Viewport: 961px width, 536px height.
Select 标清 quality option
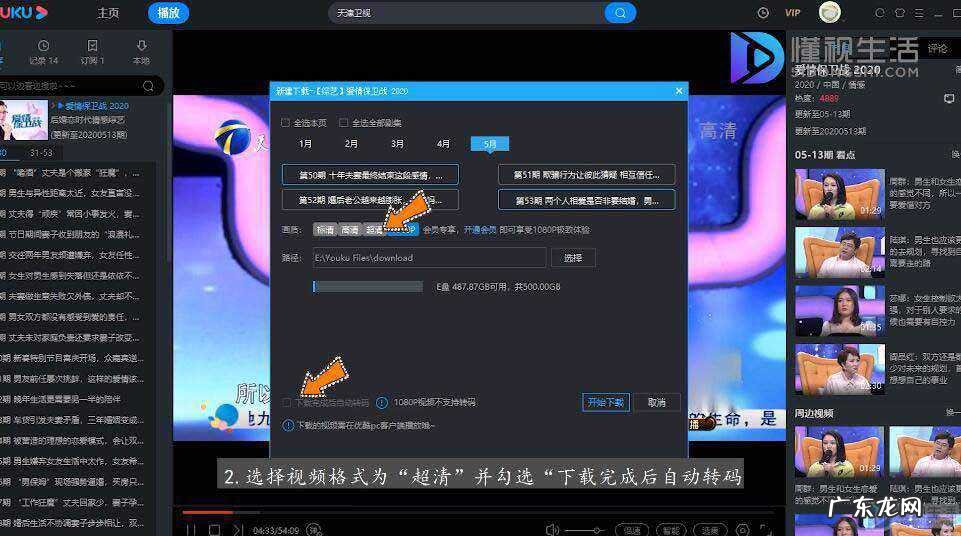[325, 230]
